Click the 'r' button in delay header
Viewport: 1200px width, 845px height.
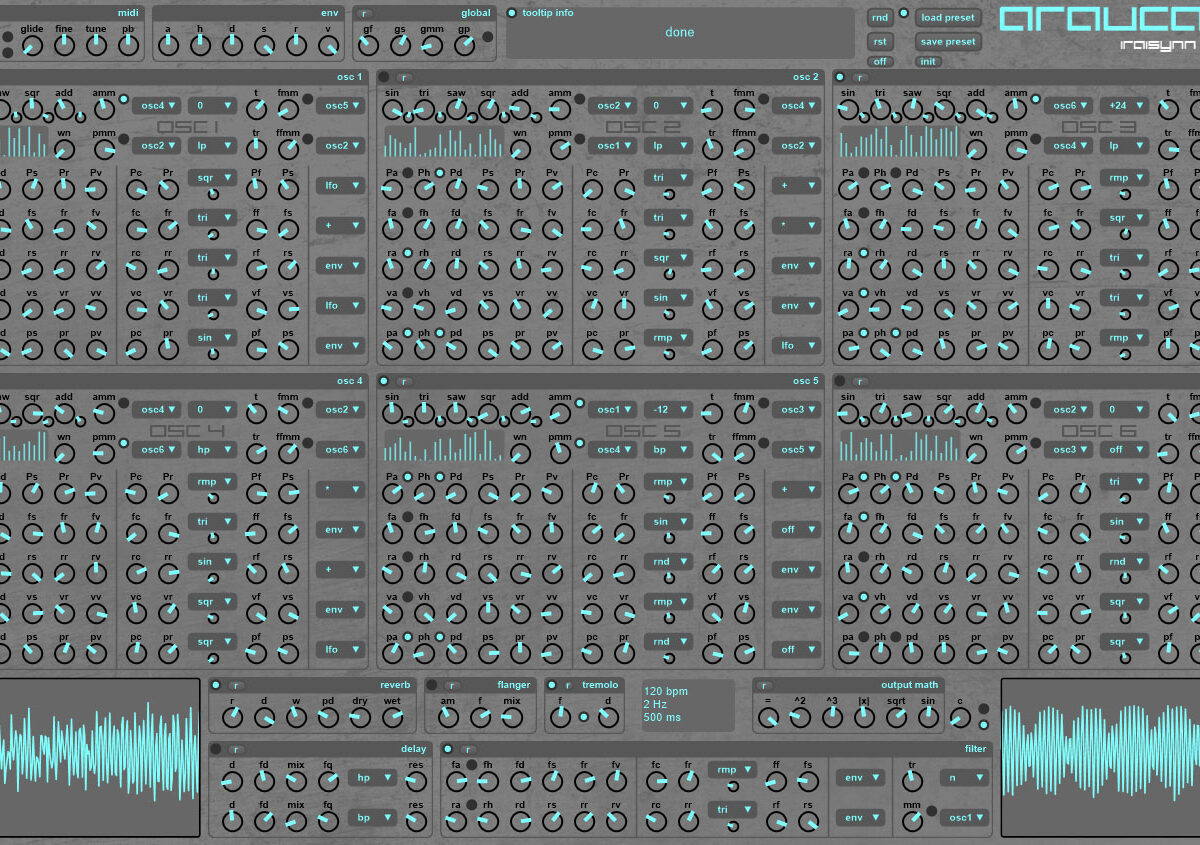tap(236, 749)
